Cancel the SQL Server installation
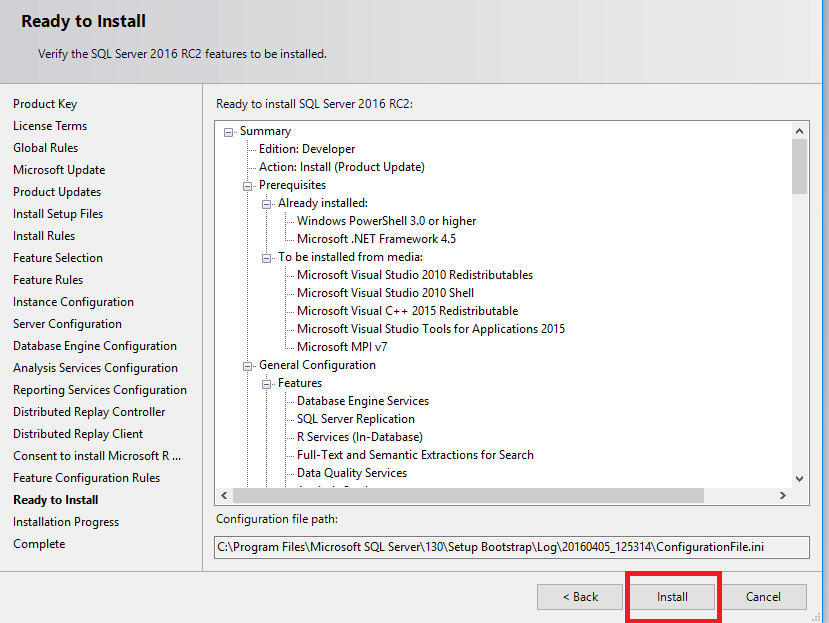This screenshot has height=623, width=829. point(763,596)
